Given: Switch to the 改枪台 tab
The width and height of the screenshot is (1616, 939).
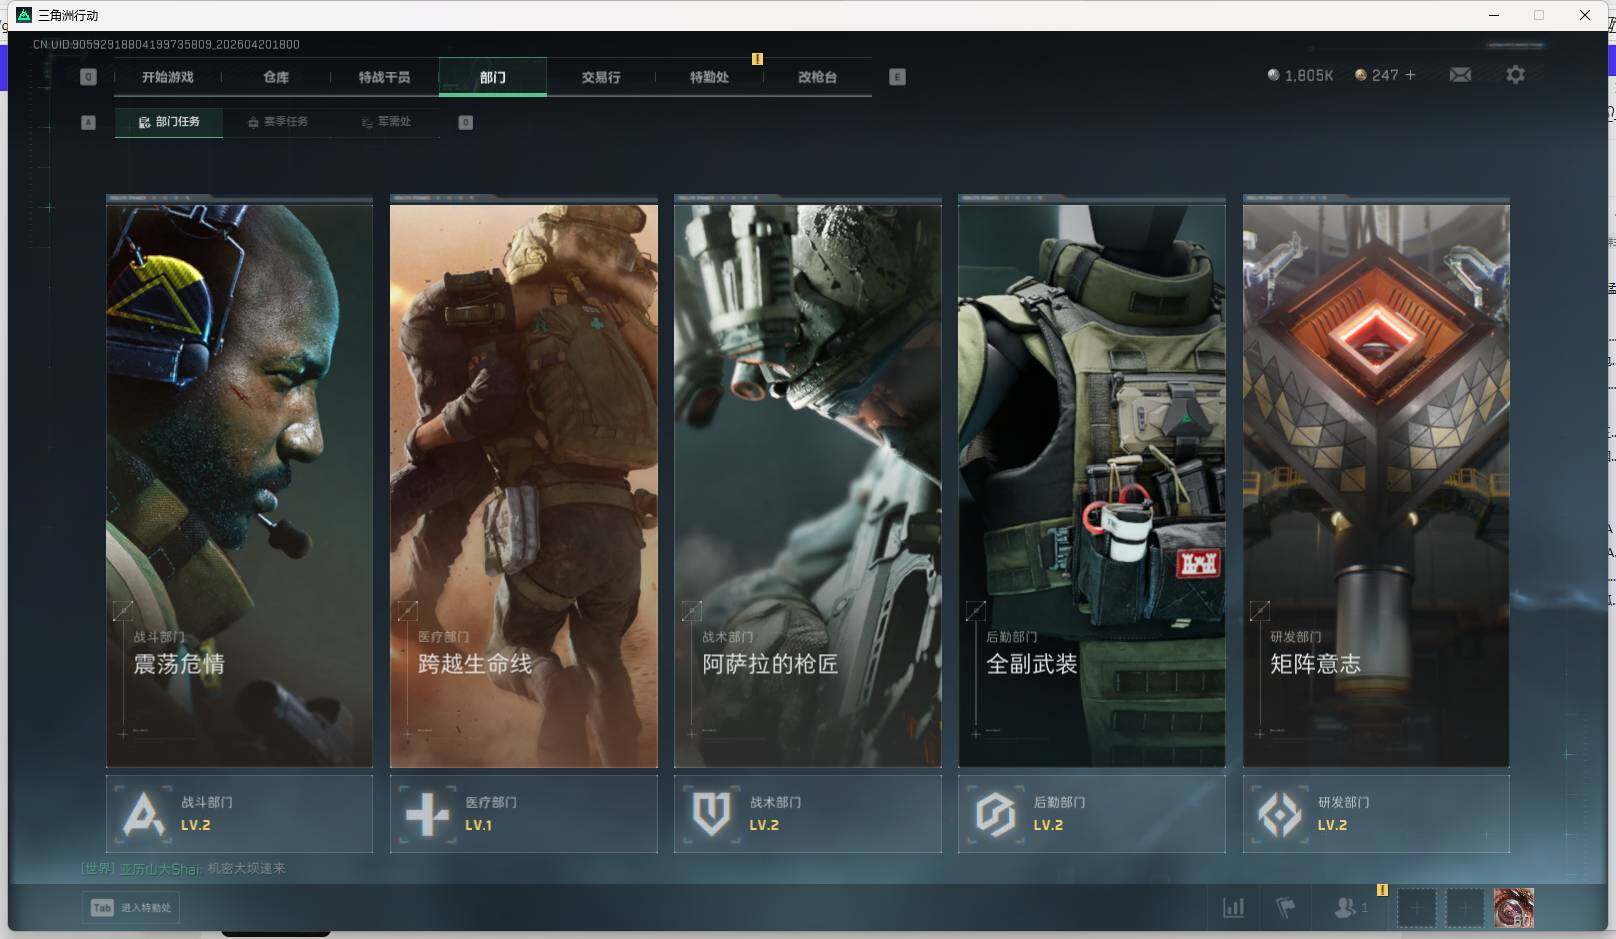Looking at the screenshot, I should tap(817, 77).
